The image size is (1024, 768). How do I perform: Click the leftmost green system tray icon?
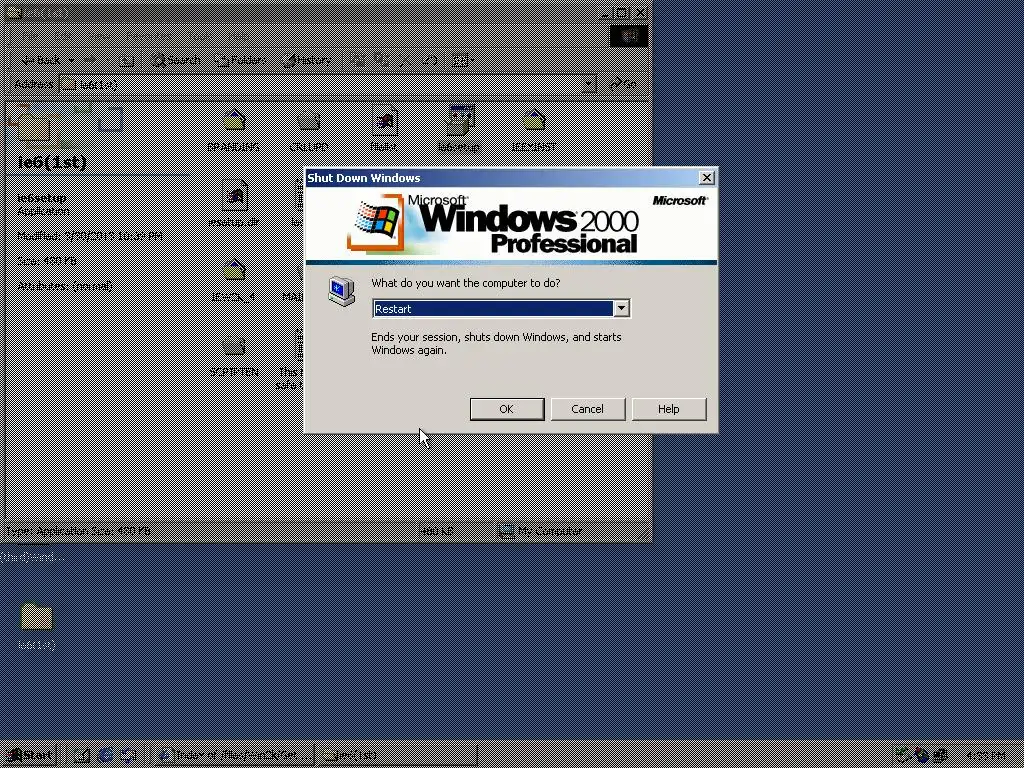pos(903,756)
